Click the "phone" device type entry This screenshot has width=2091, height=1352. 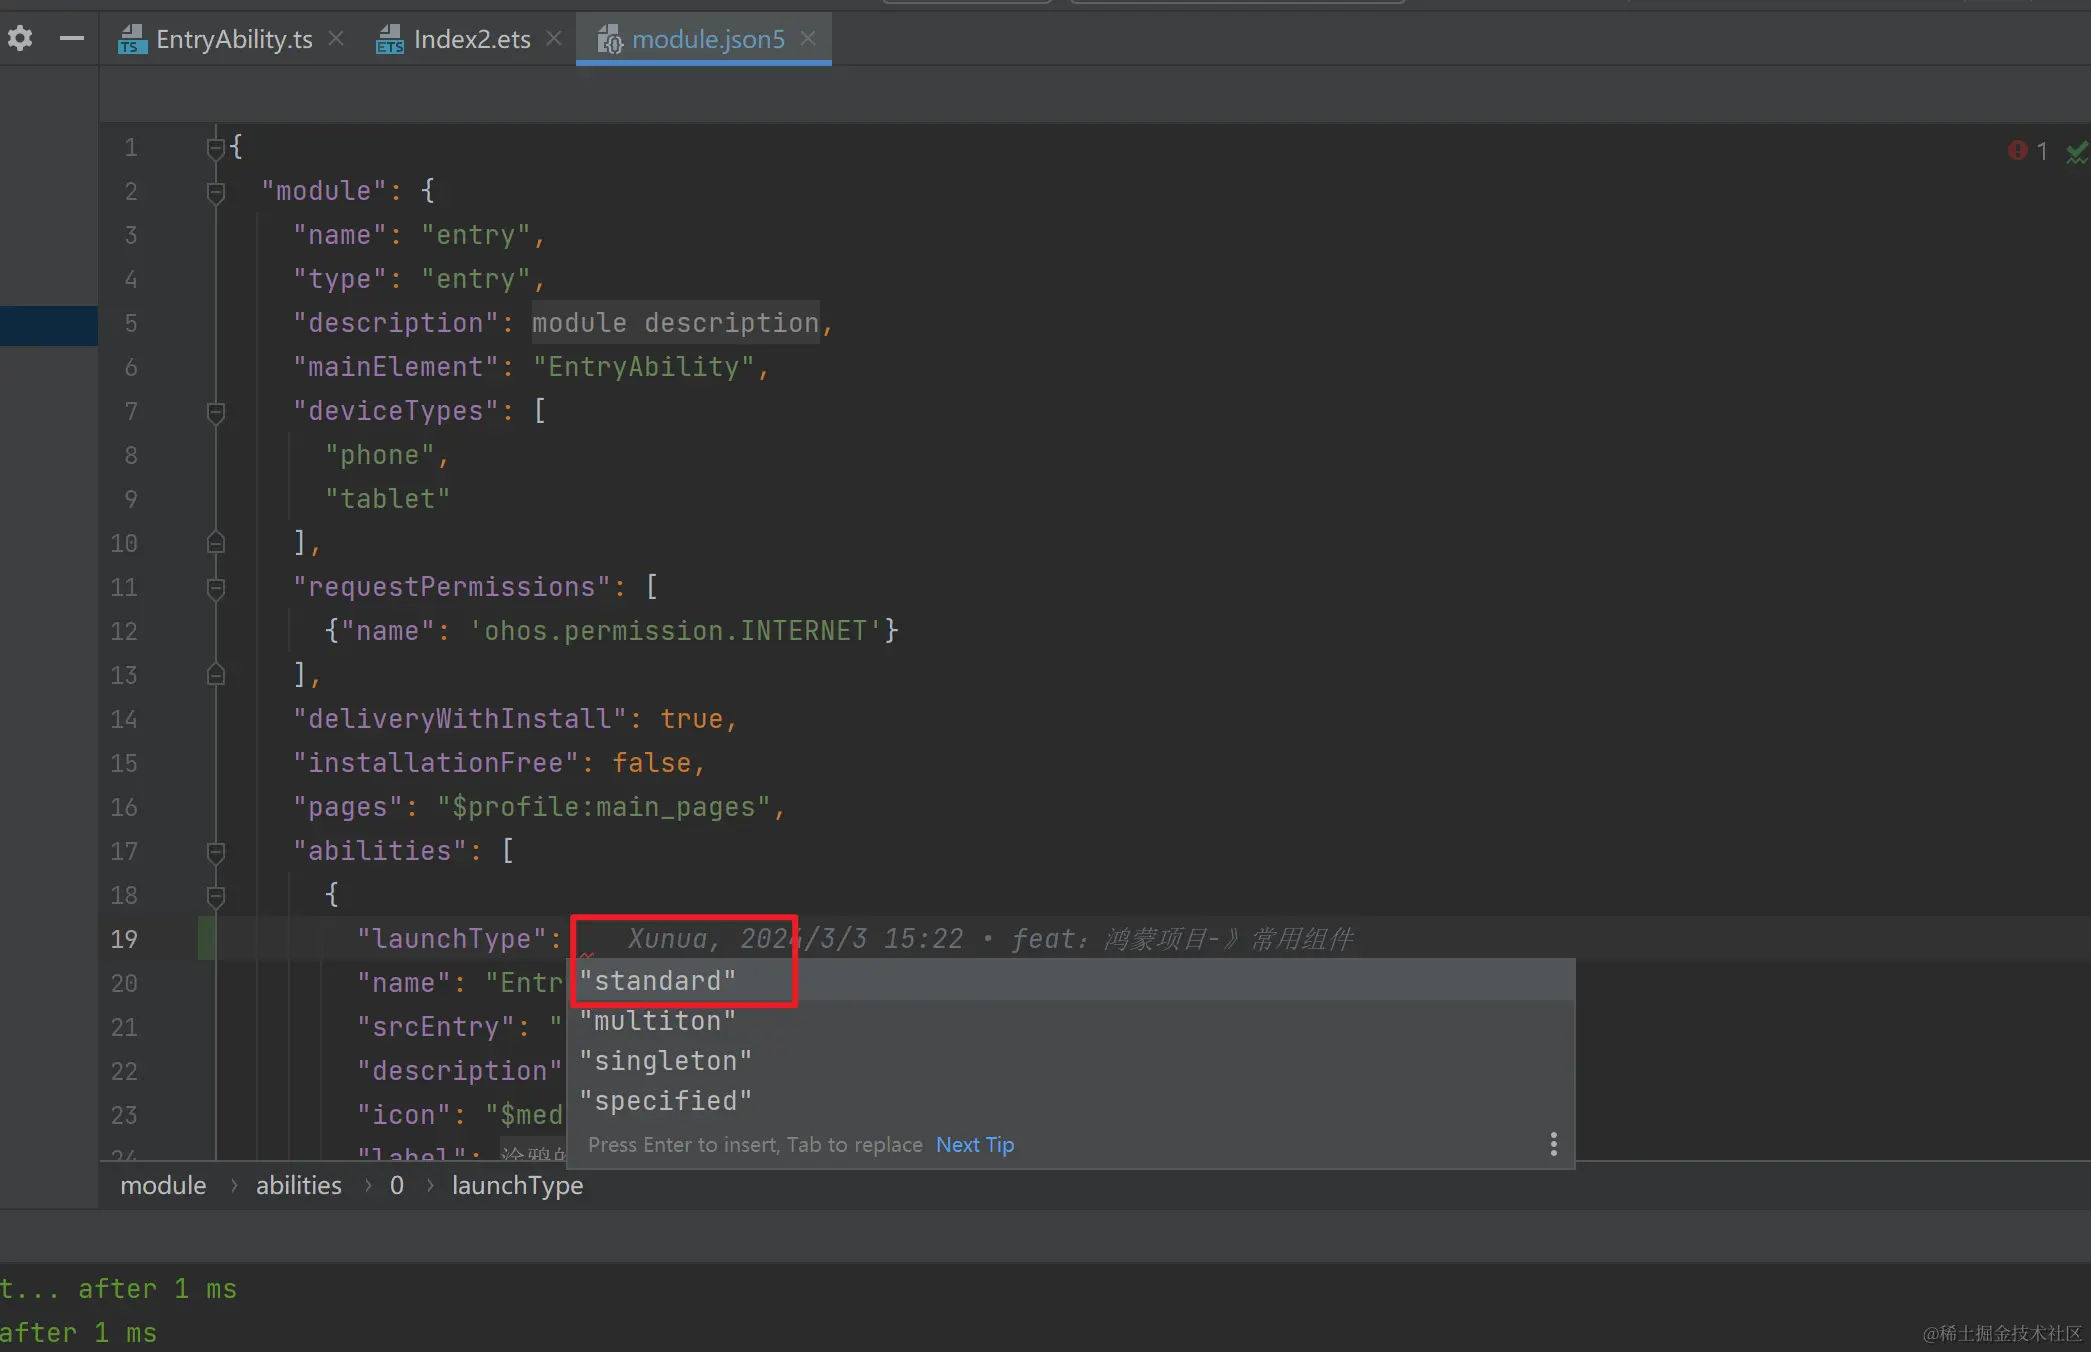point(380,455)
